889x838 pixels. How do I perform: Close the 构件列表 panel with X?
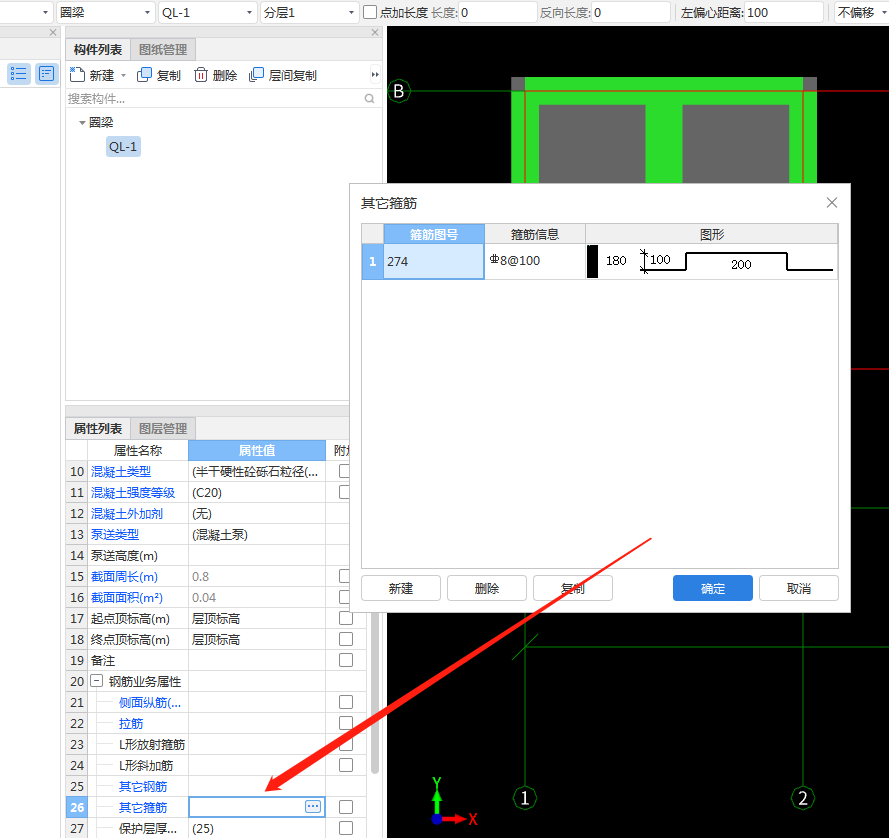pyautogui.click(x=375, y=32)
